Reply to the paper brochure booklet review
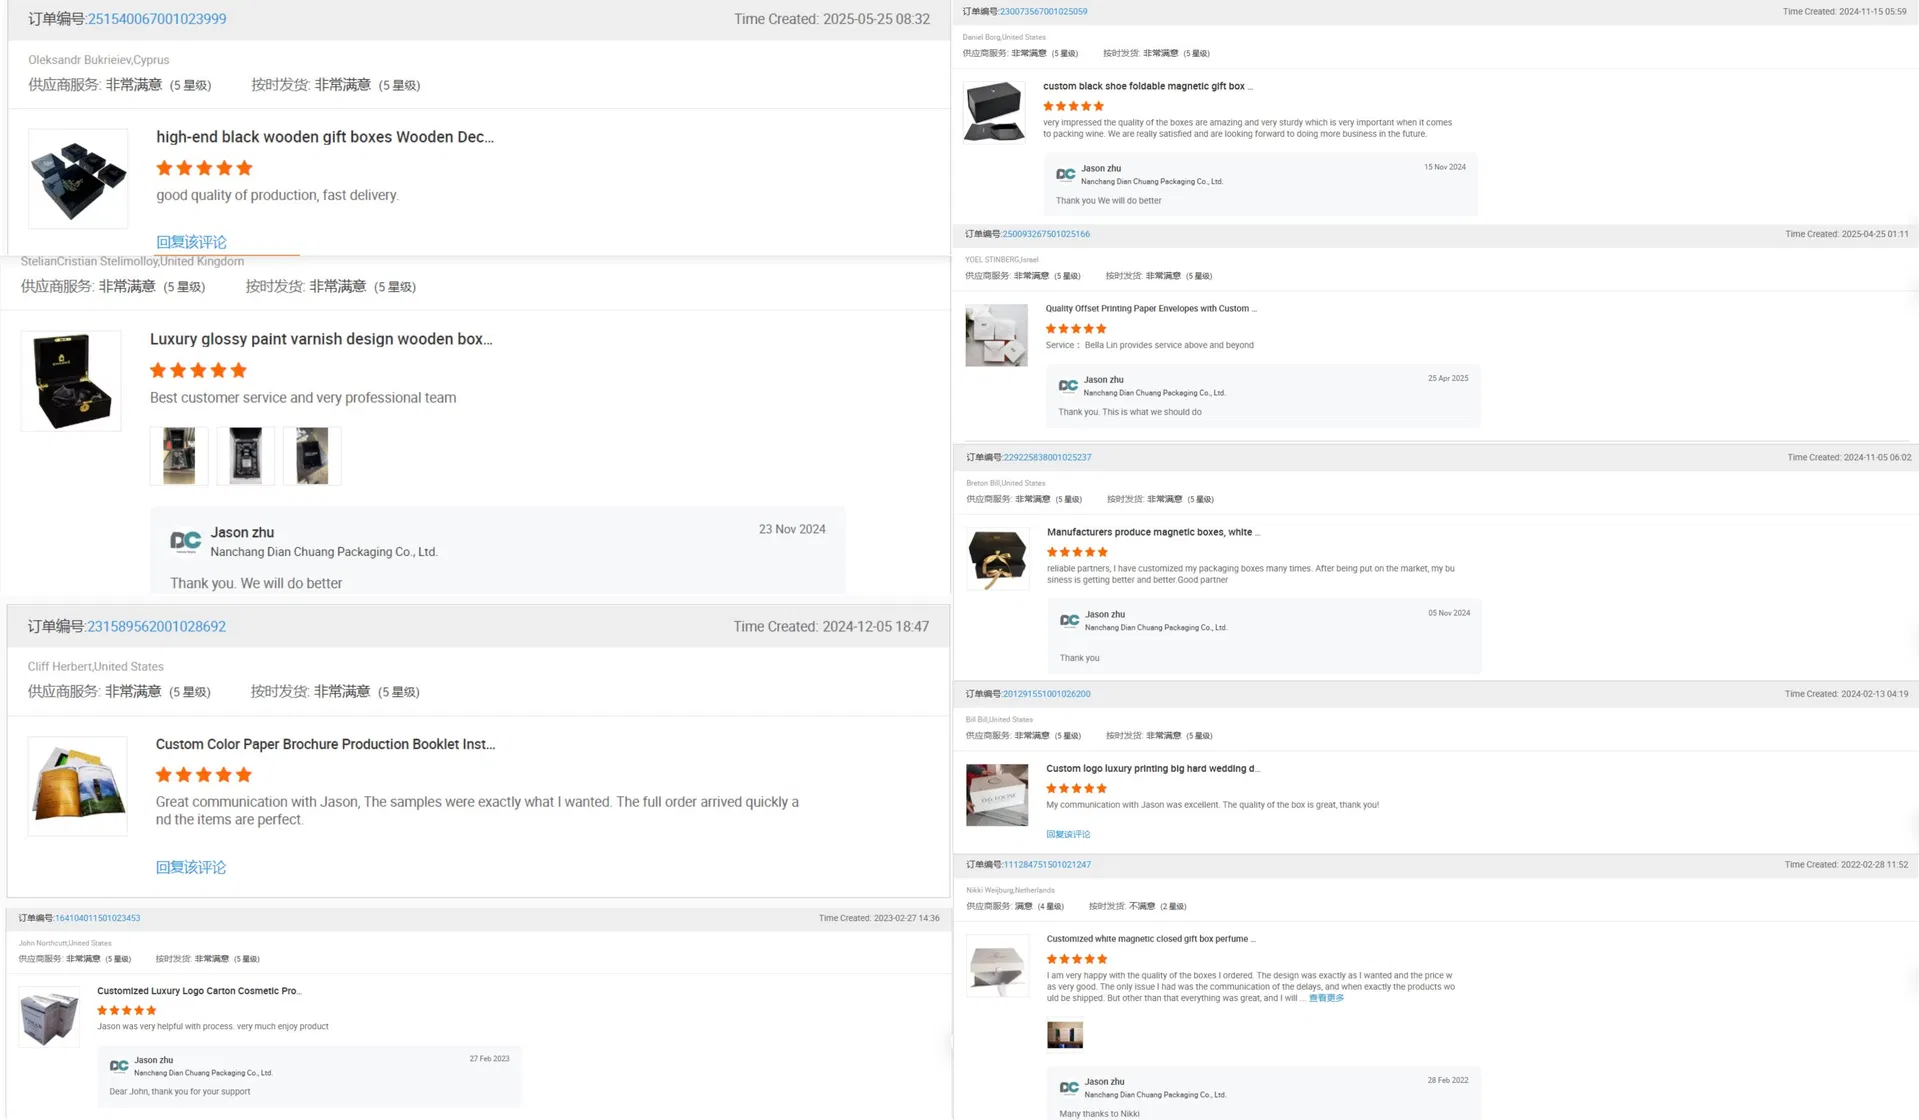 pos(190,867)
